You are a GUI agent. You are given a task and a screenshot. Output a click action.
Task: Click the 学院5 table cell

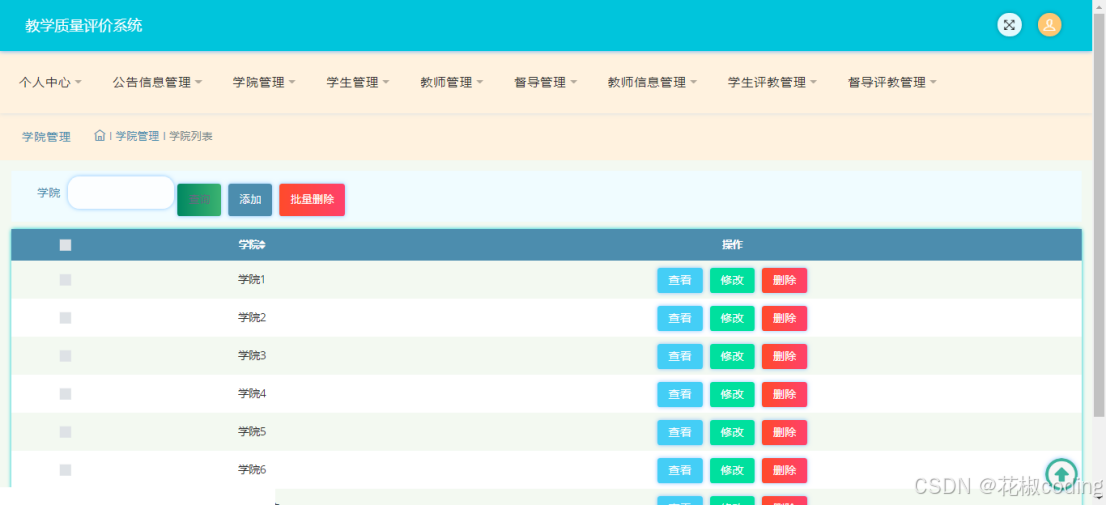pyautogui.click(x=252, y=432)
